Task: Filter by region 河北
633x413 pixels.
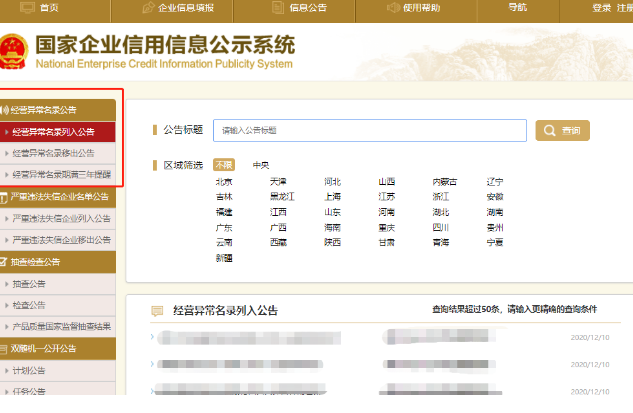Action: [333, 182]
